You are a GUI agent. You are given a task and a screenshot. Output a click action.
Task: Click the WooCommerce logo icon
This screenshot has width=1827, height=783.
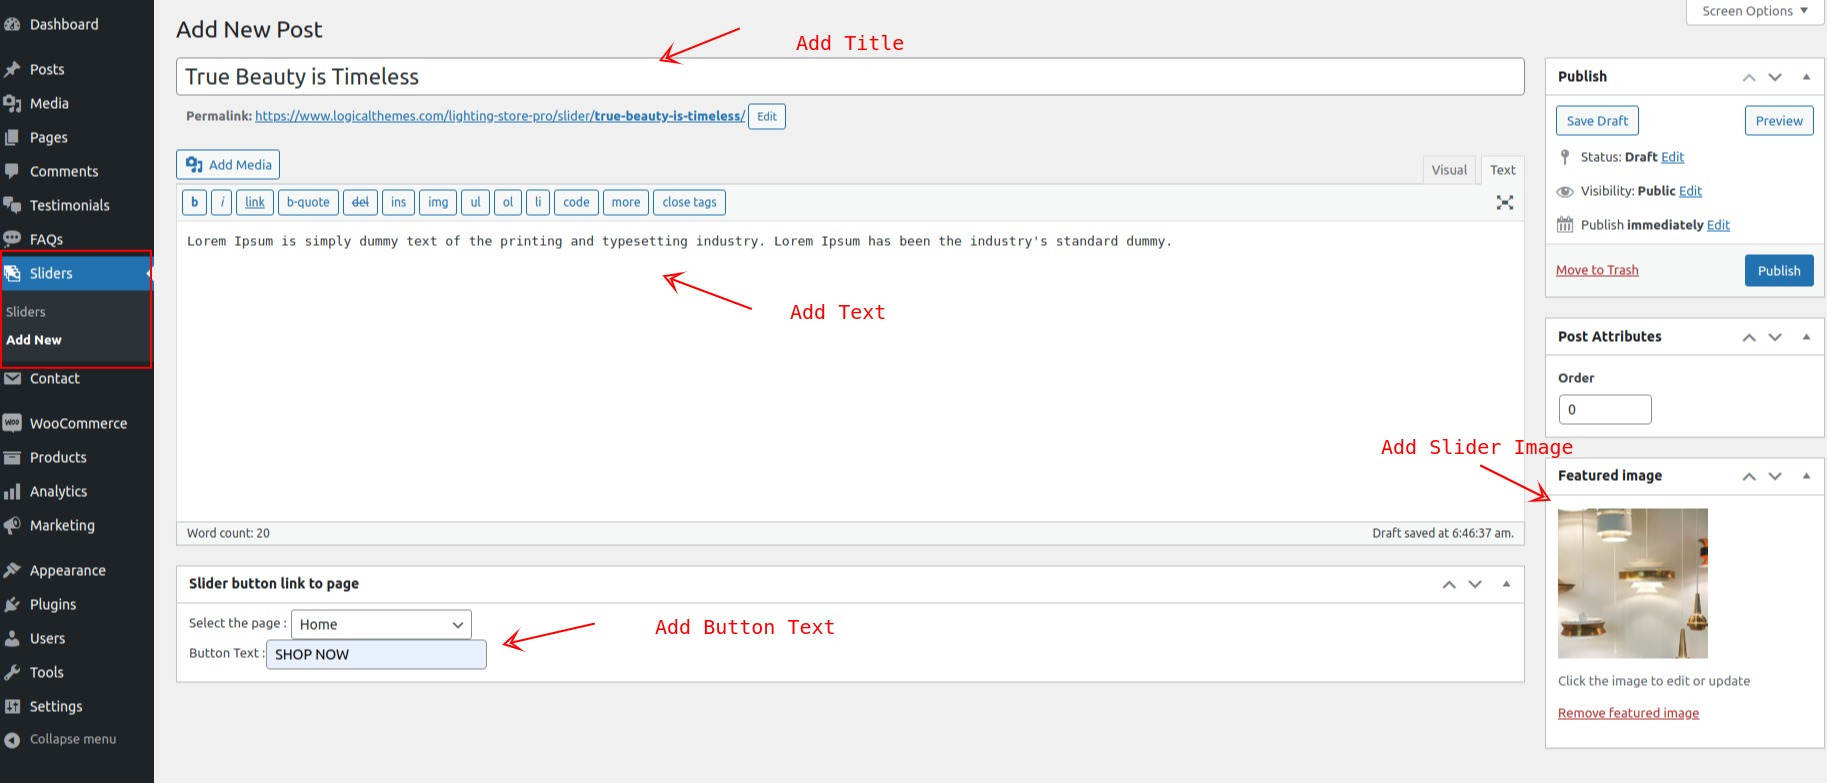point(12,423)
